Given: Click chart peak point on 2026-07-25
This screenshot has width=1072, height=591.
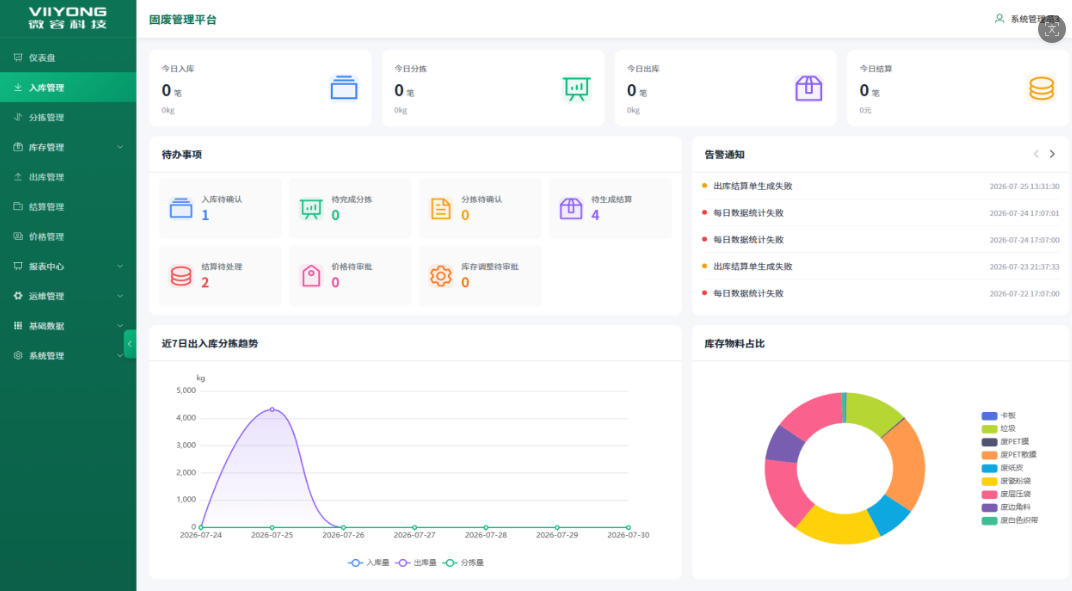Looking at the screenshot, I should 272,409.
